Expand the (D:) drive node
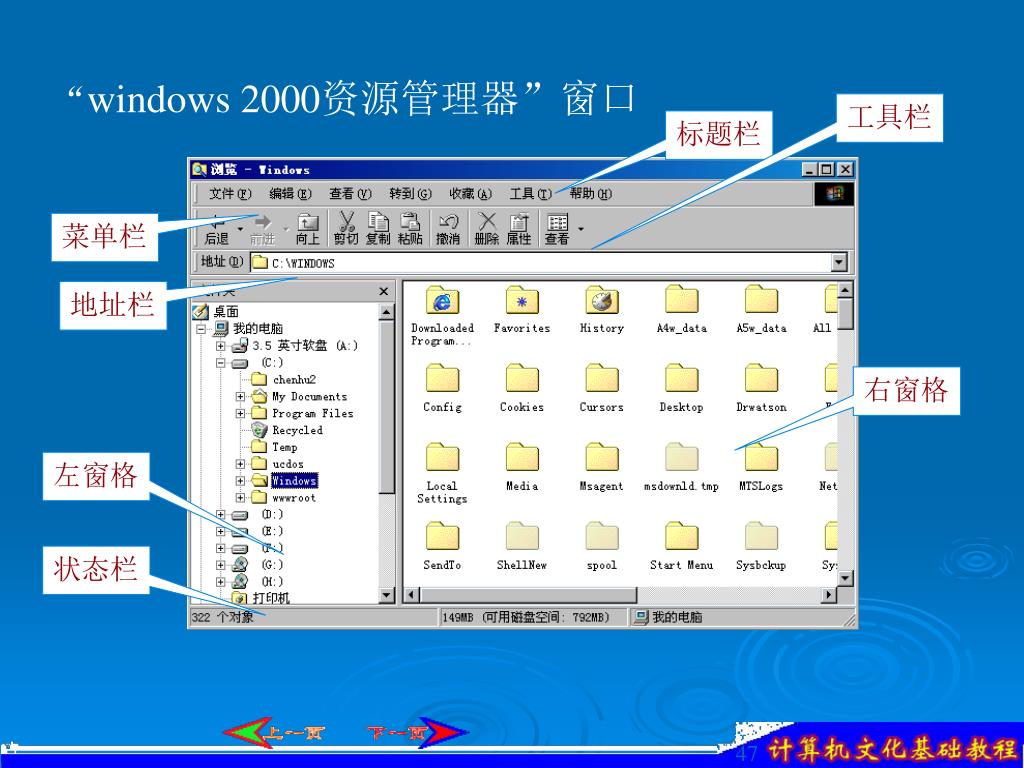Screen dimensions: 1024x768 tap(221, 515)
